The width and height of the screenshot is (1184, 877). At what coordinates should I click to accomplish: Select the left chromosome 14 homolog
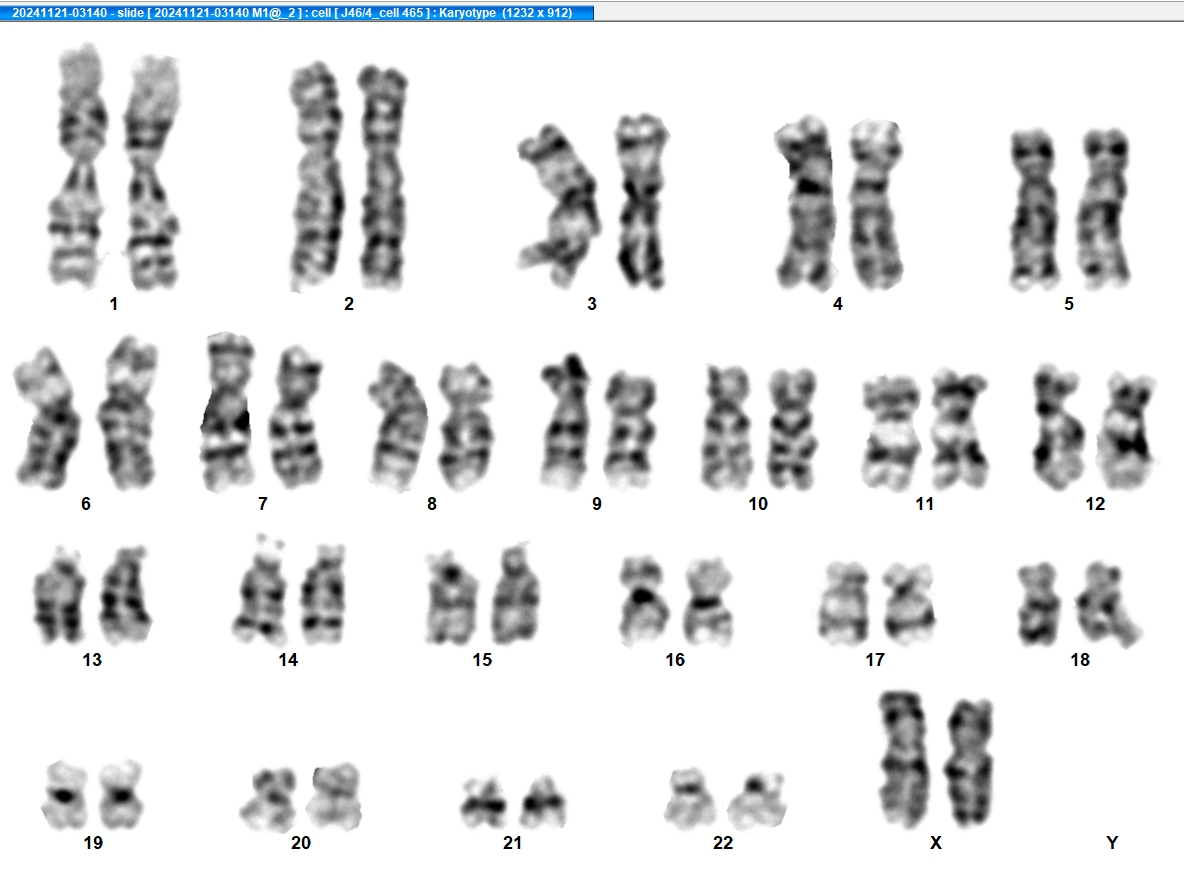(x=261, y=591)
